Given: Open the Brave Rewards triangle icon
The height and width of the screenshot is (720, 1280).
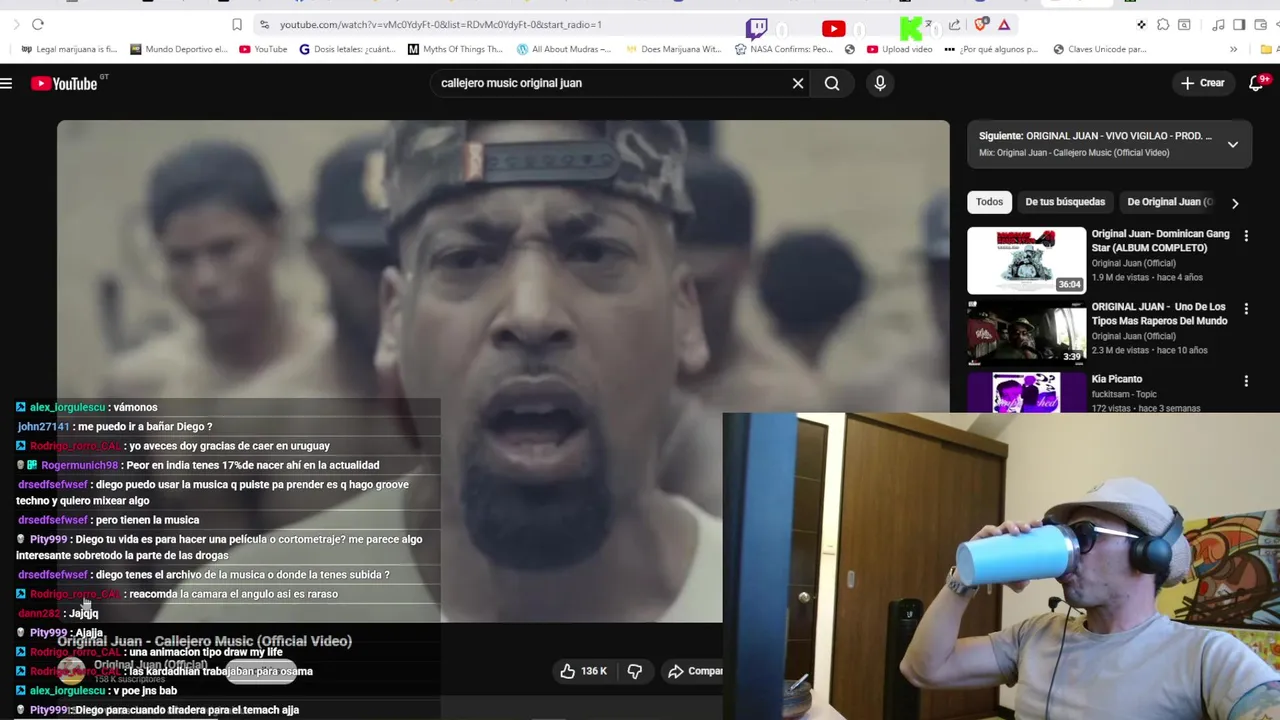Looking at the screenshot, I should click(1004, 24).
